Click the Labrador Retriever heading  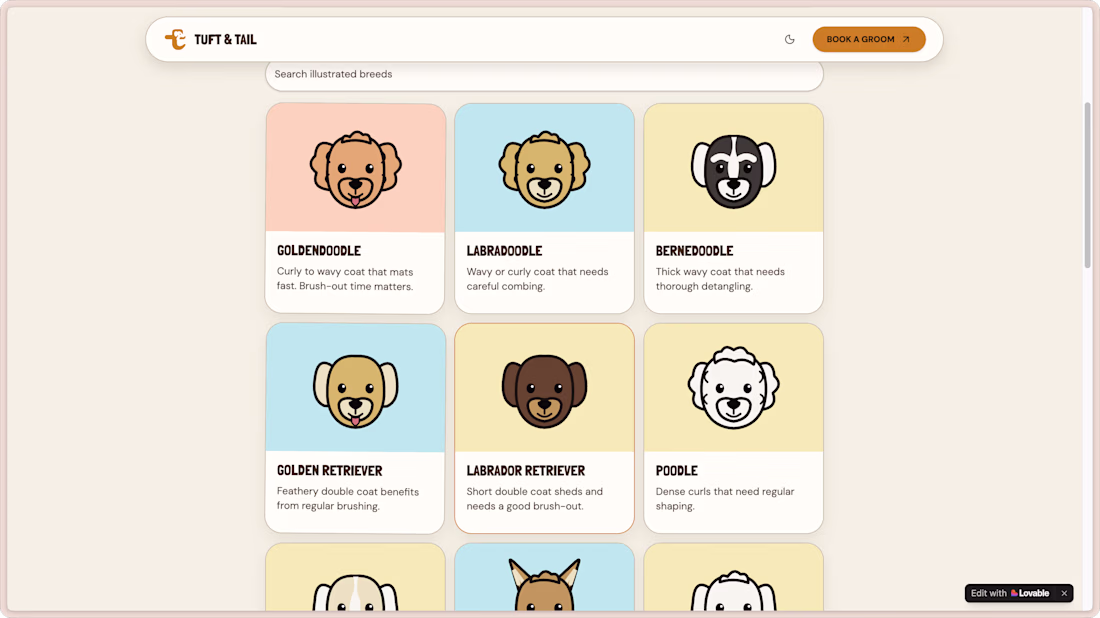coord(525,471)
